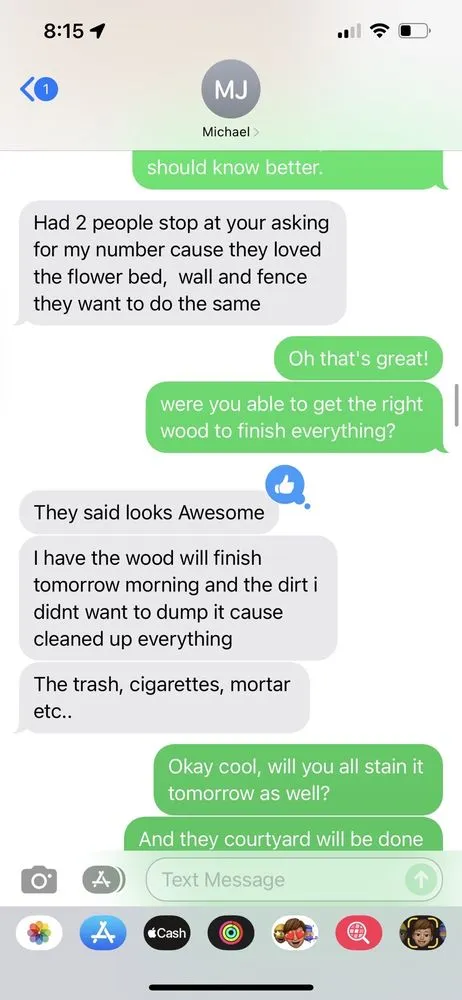Select the 'Oh that's great!' message bubble
Image resolution: width=462 pixels, height=1000 pixels.
pyautogui.click(x=358, y=358)
